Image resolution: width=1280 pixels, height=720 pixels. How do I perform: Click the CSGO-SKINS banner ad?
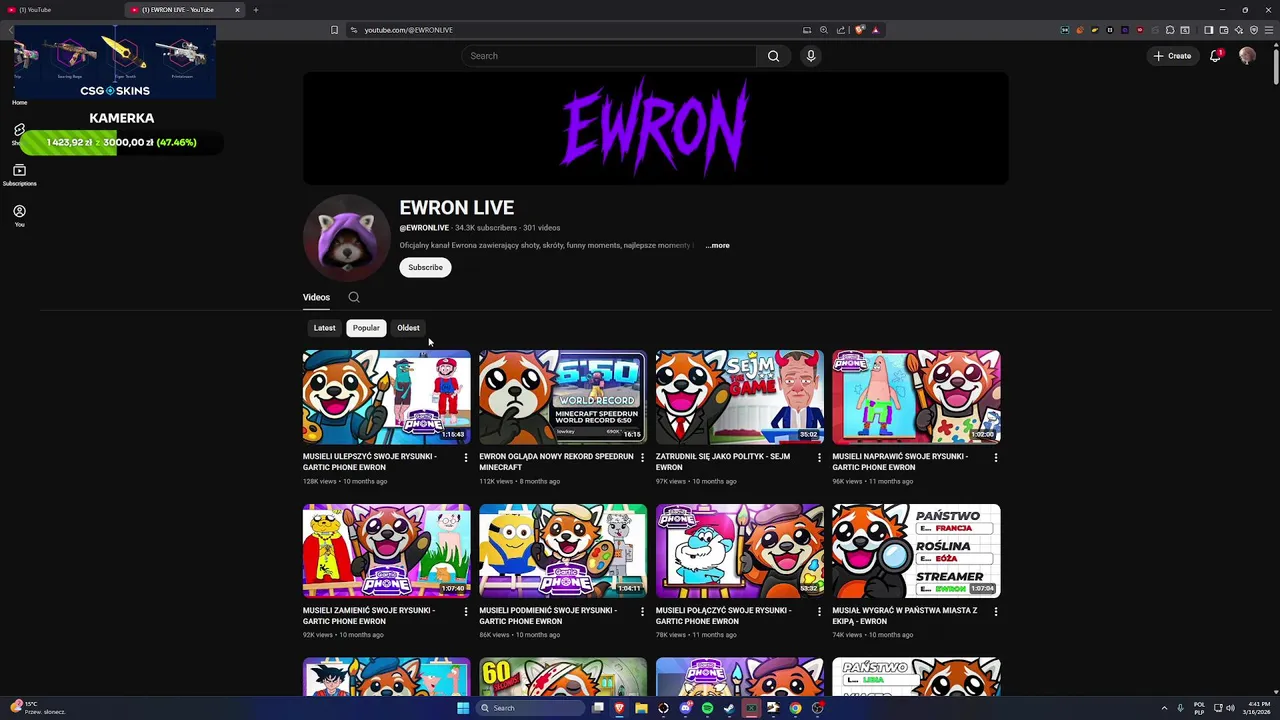tap(115, 63)
